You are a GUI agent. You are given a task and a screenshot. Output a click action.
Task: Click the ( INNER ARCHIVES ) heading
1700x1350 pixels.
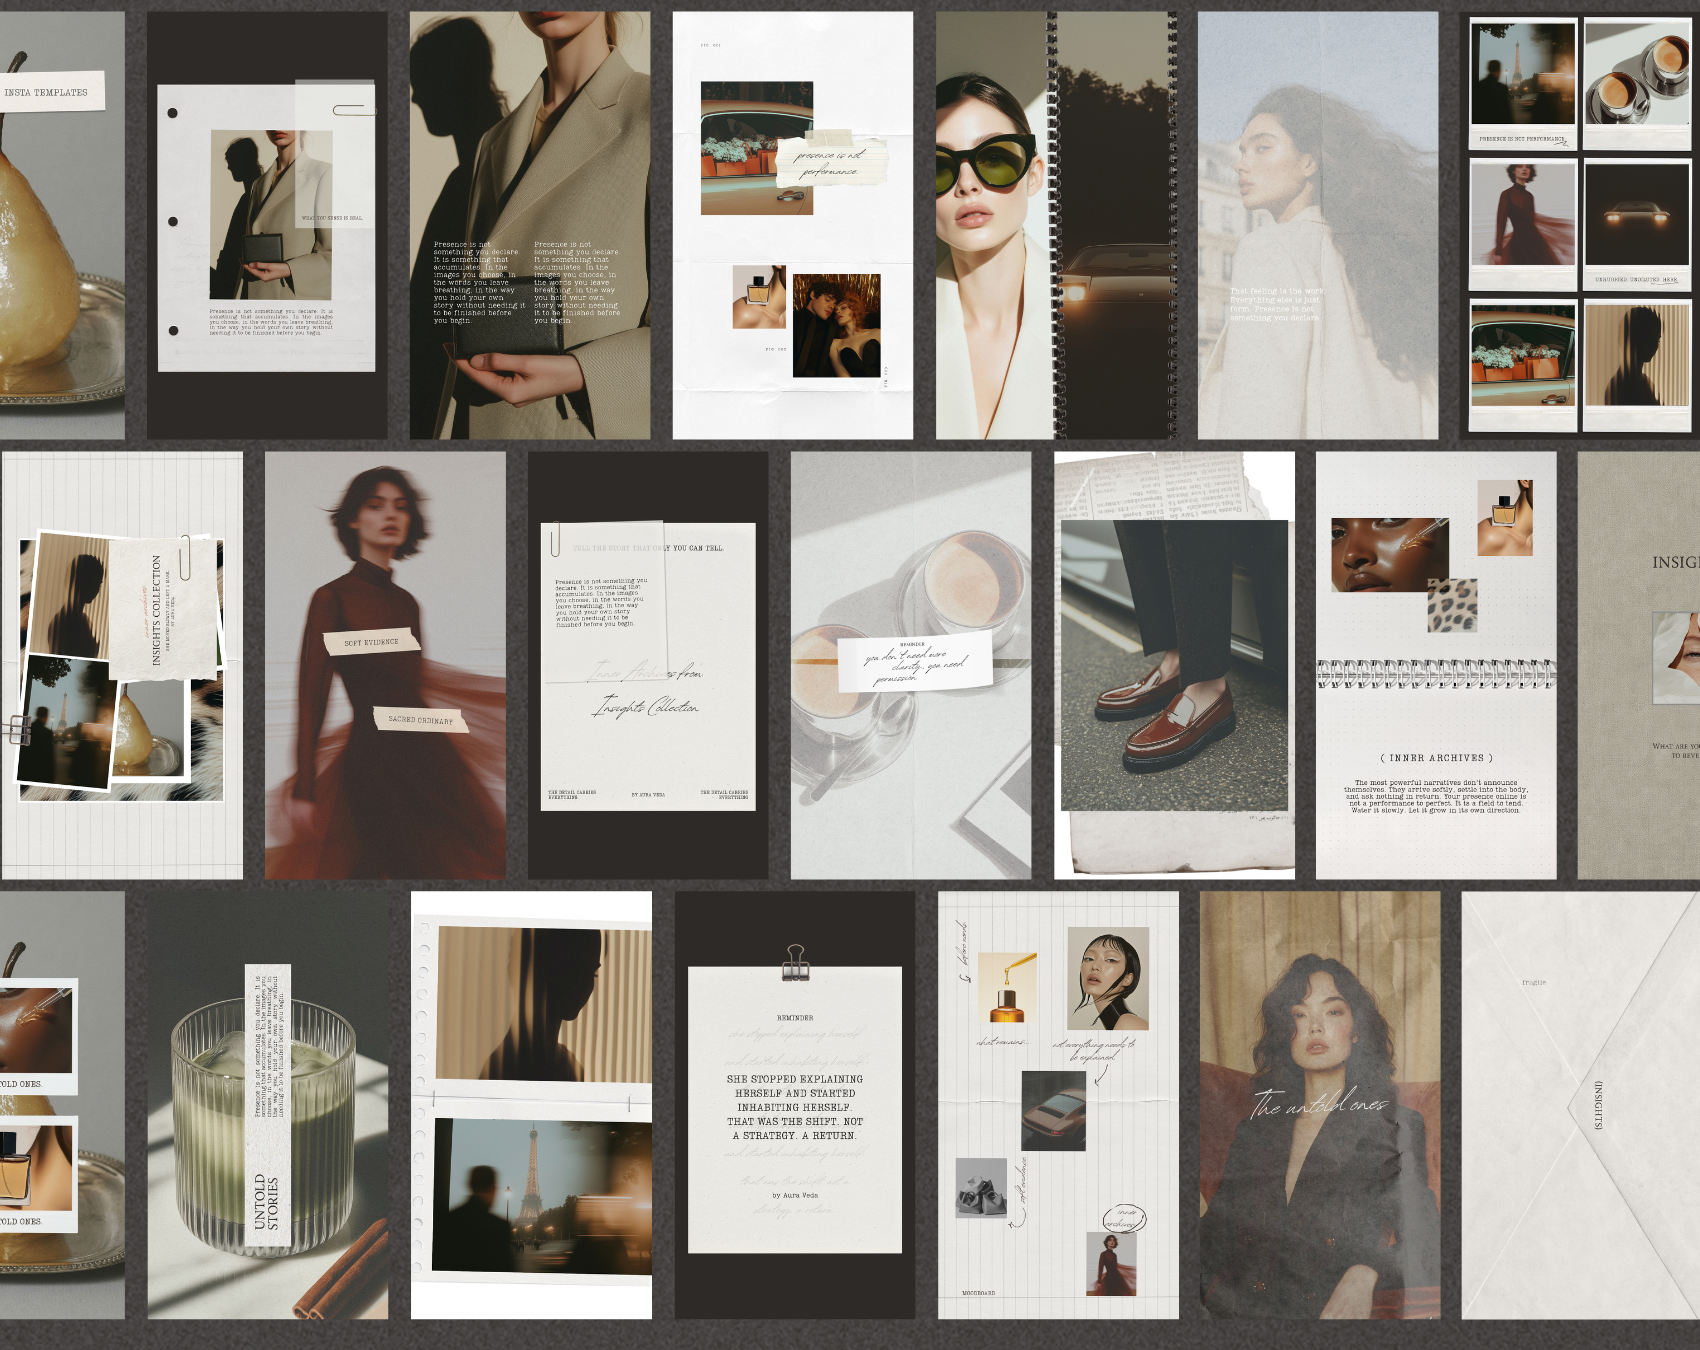coord(1436,758)
